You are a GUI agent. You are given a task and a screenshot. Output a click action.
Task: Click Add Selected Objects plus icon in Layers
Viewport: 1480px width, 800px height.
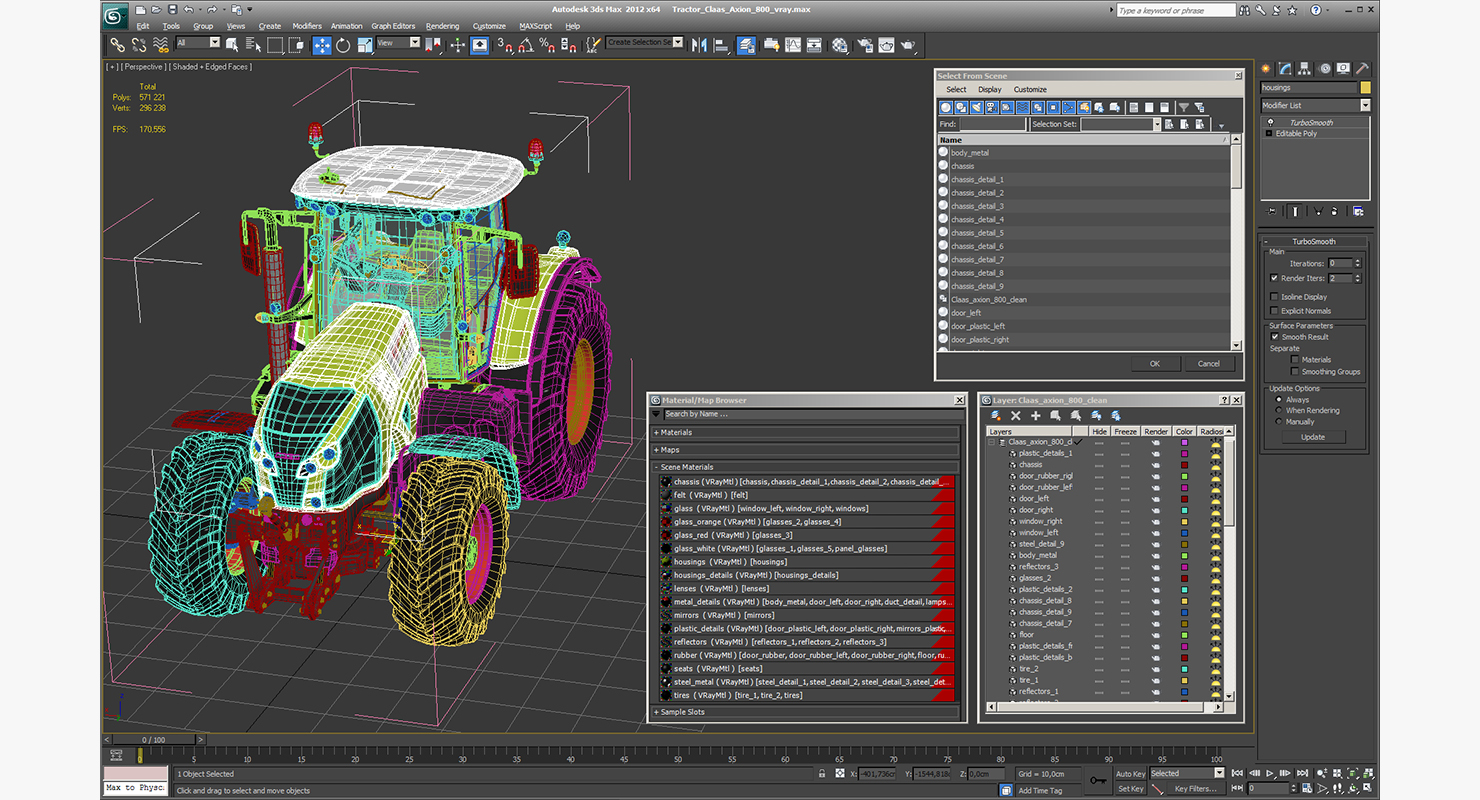point(1036,415)
